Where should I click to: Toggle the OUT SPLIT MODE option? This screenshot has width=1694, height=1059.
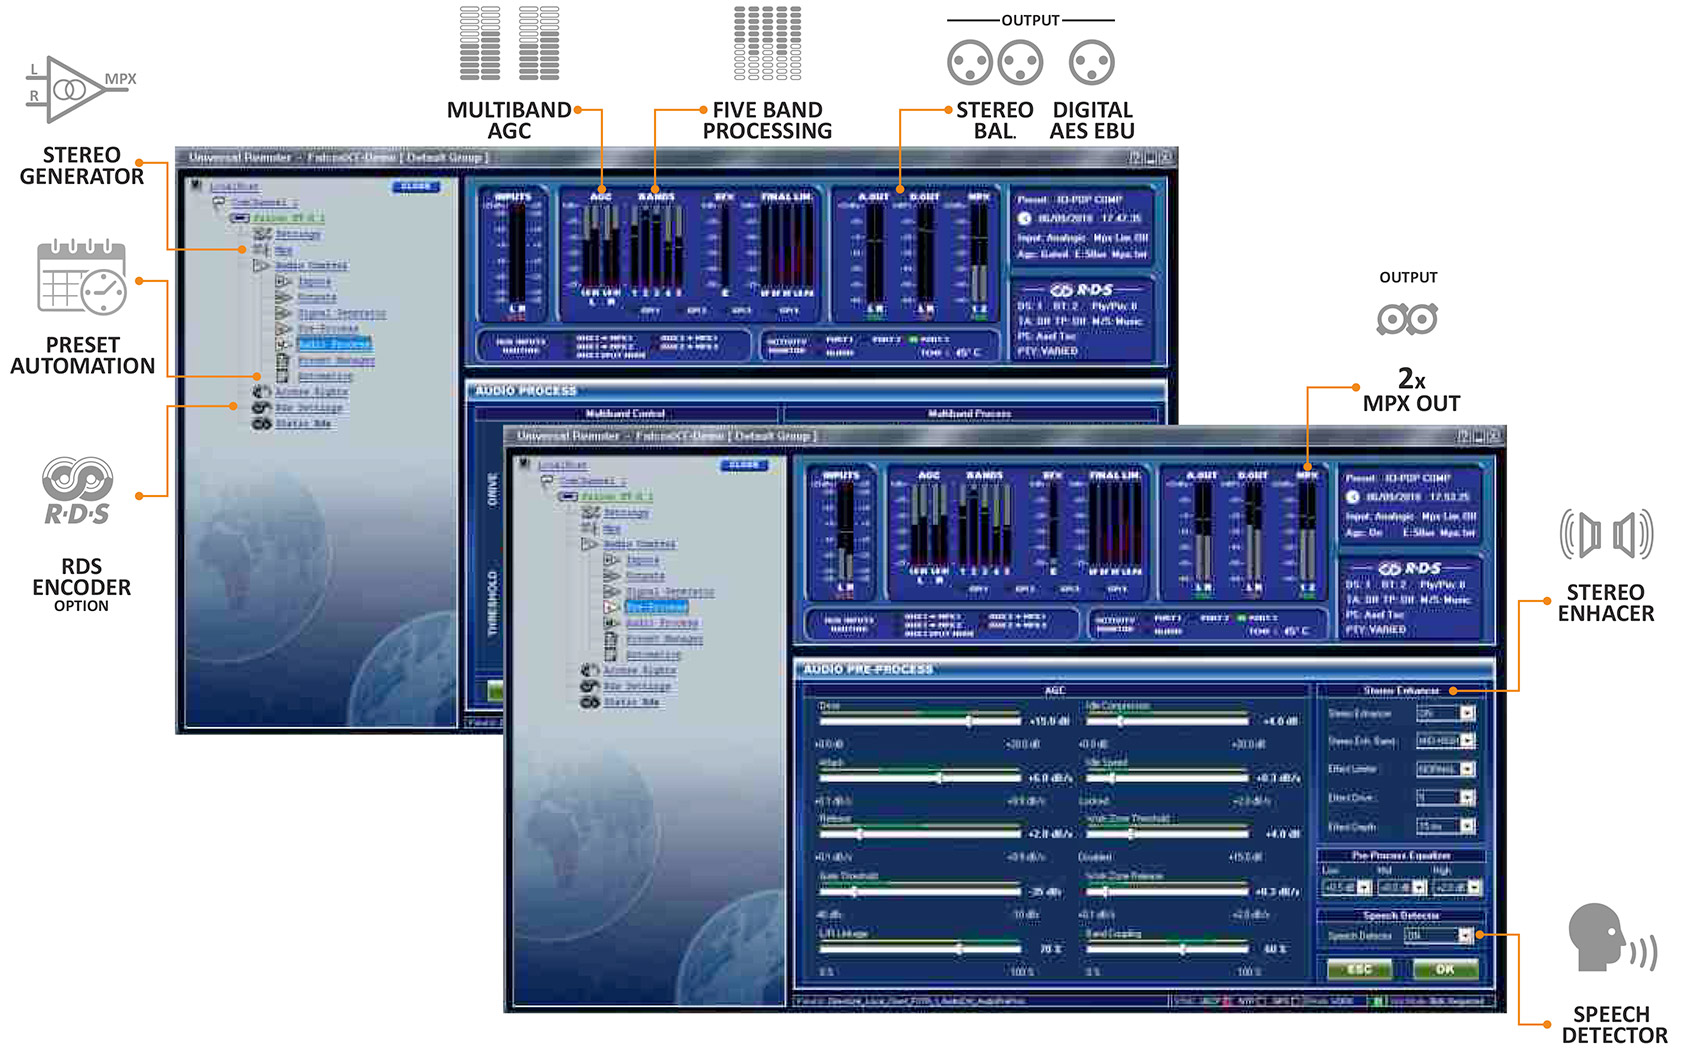tap(938, 633)
